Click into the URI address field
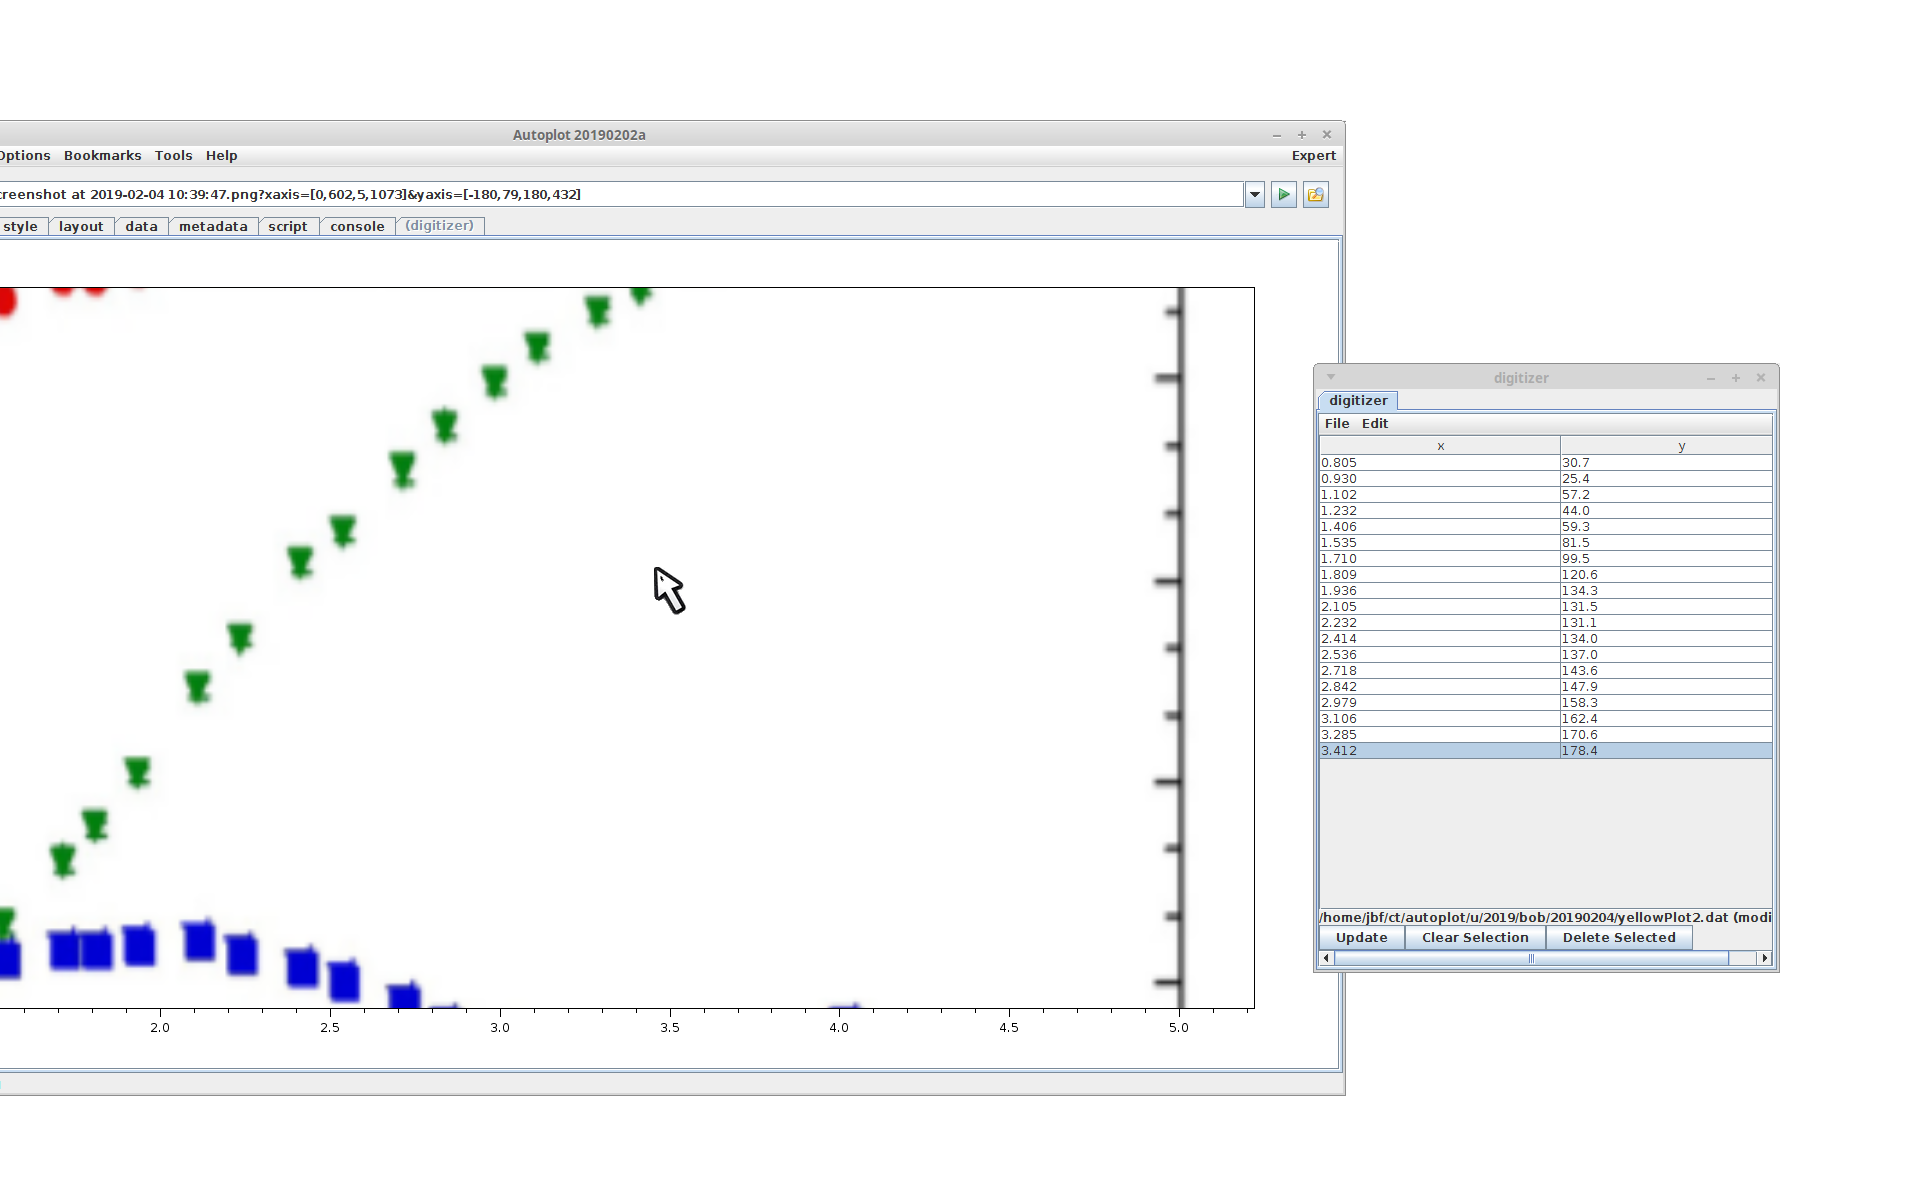Viewport: 1920px width, 1200px height. click(x=620, y=195)
